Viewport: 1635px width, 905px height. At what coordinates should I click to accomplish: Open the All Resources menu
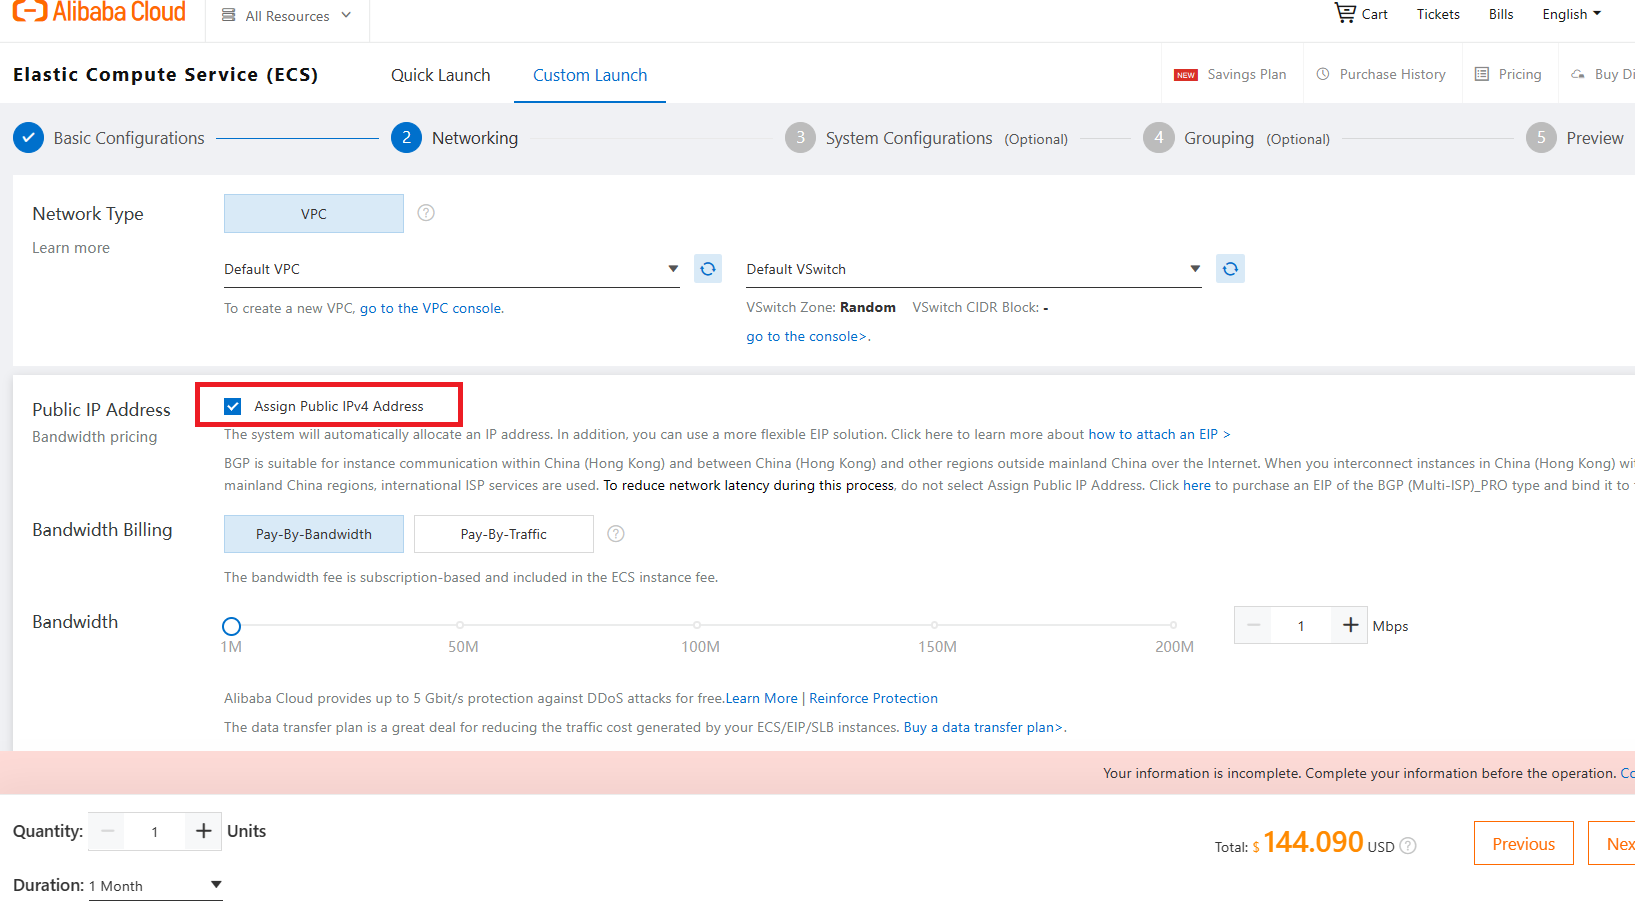pos(287,16)
